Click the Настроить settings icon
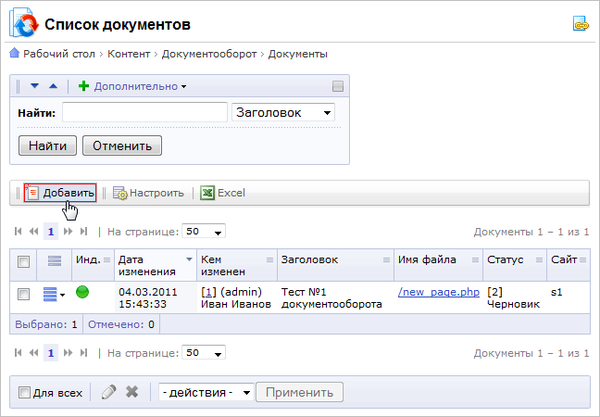600x417 pixels. point(120,193)
